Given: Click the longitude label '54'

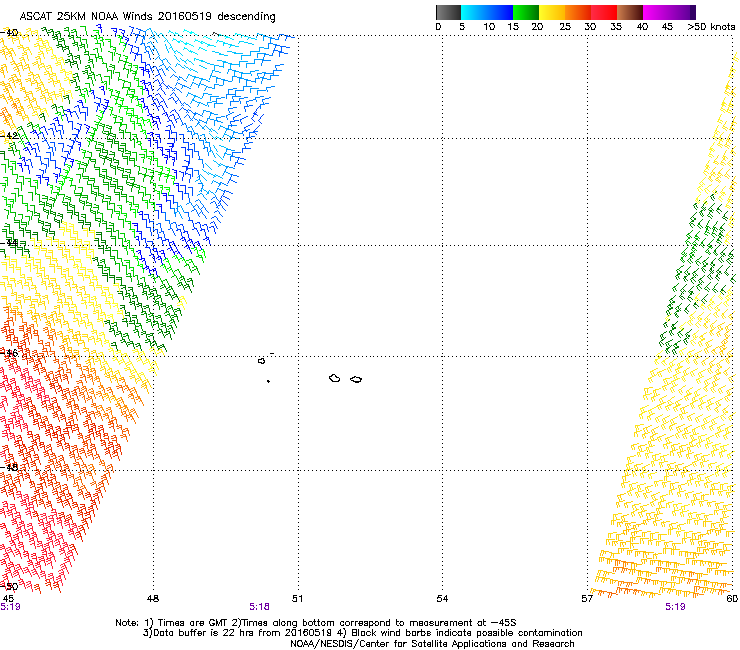Looking at the screenshot, I should [442, 599].
